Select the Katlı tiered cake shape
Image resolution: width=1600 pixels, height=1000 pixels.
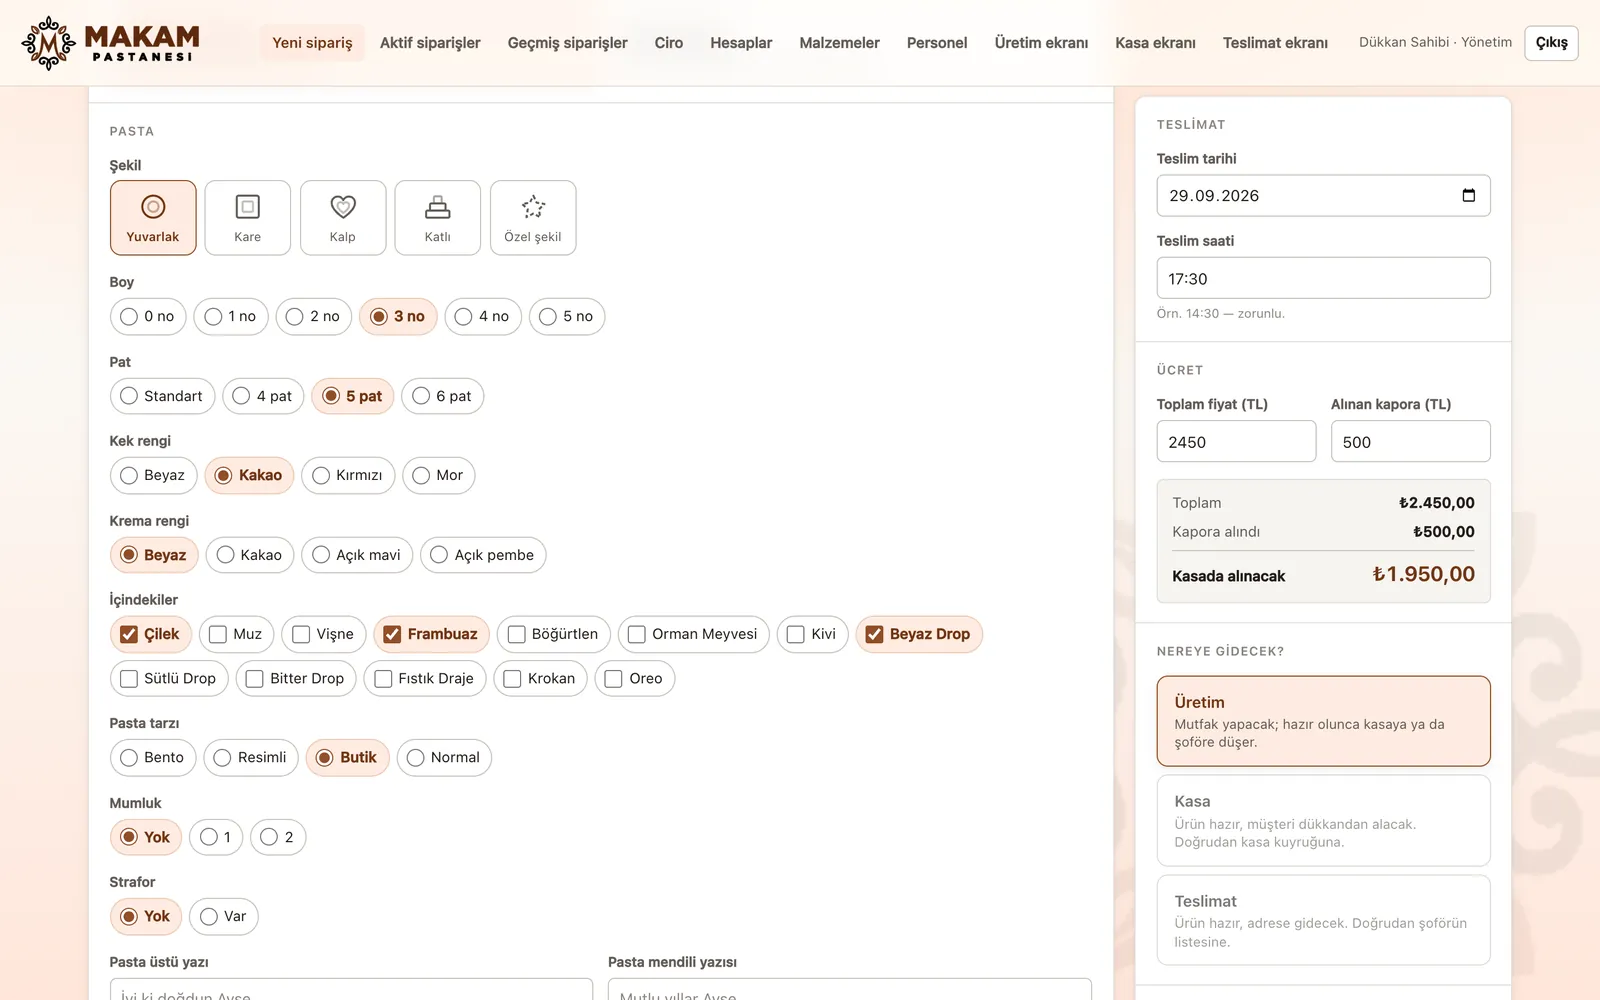pos(438,218)
